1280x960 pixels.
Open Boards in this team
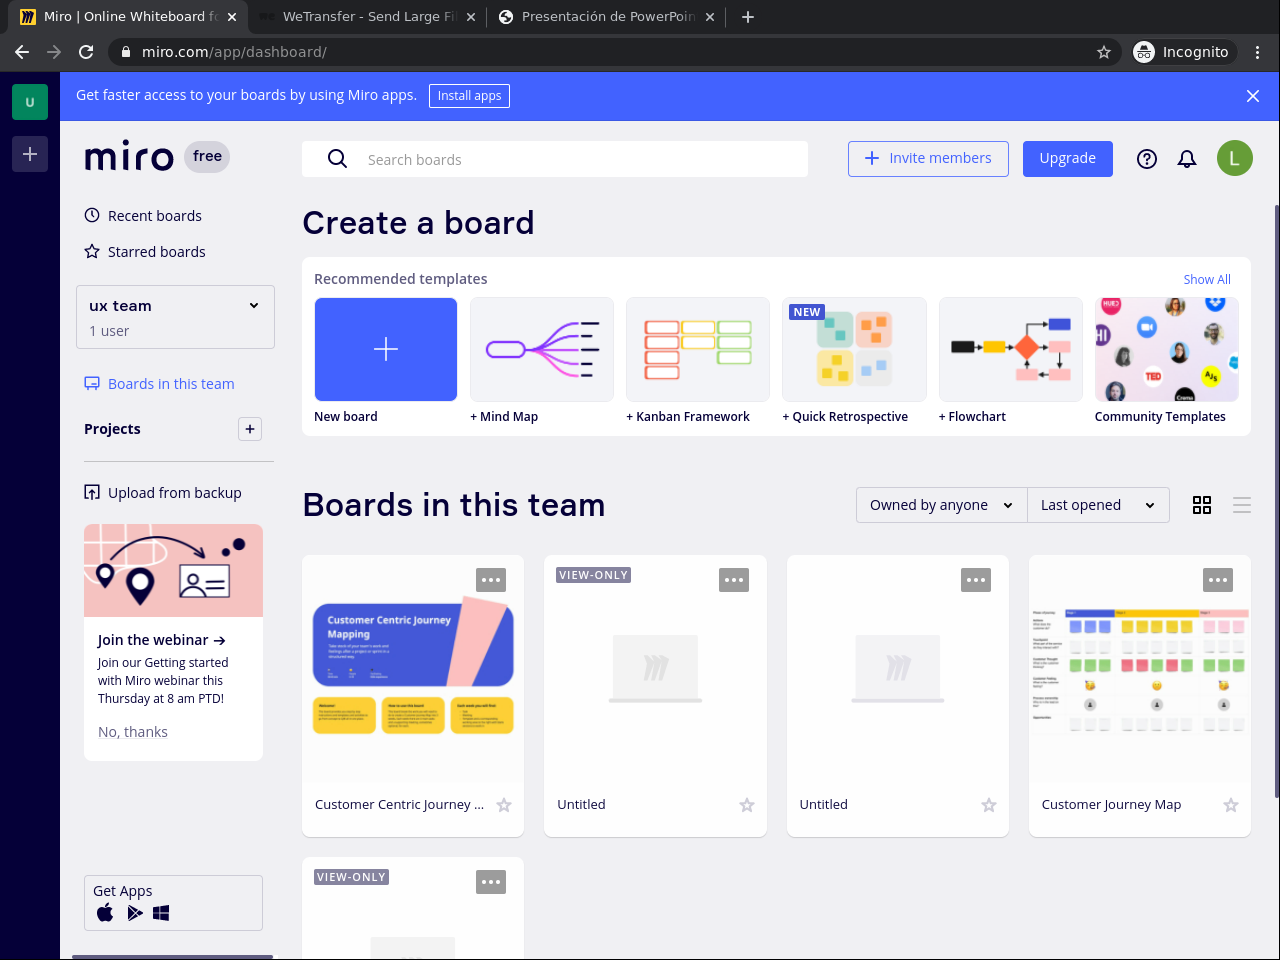(x=159, y=384)
